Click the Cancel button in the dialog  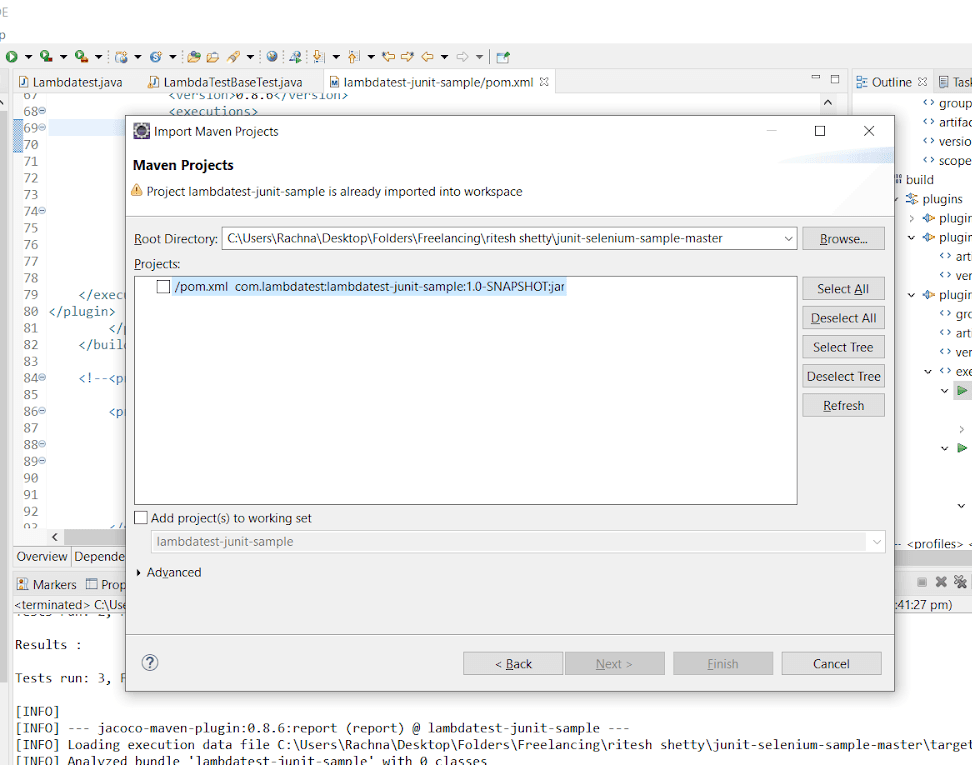click(x=831, y=664)
